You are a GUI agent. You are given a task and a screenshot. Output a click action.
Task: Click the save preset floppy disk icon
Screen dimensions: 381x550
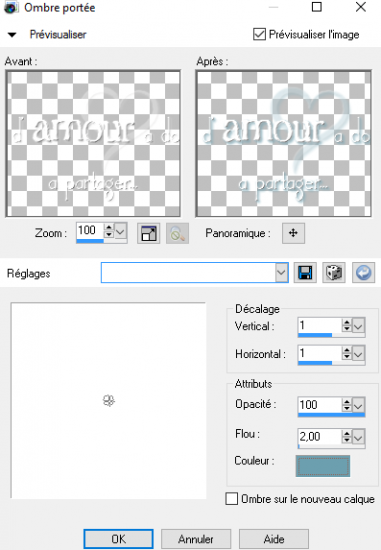click(x=305, y=273)
